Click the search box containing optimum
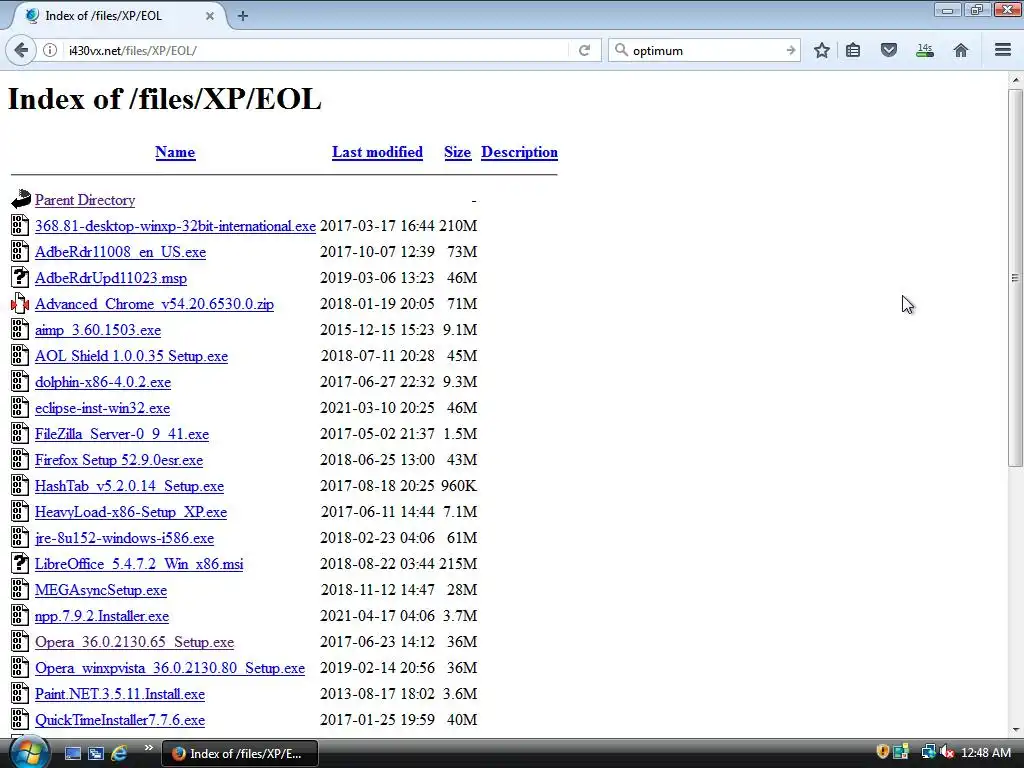This screenshot has height=768, width=1024. click(x=702, y=50)
